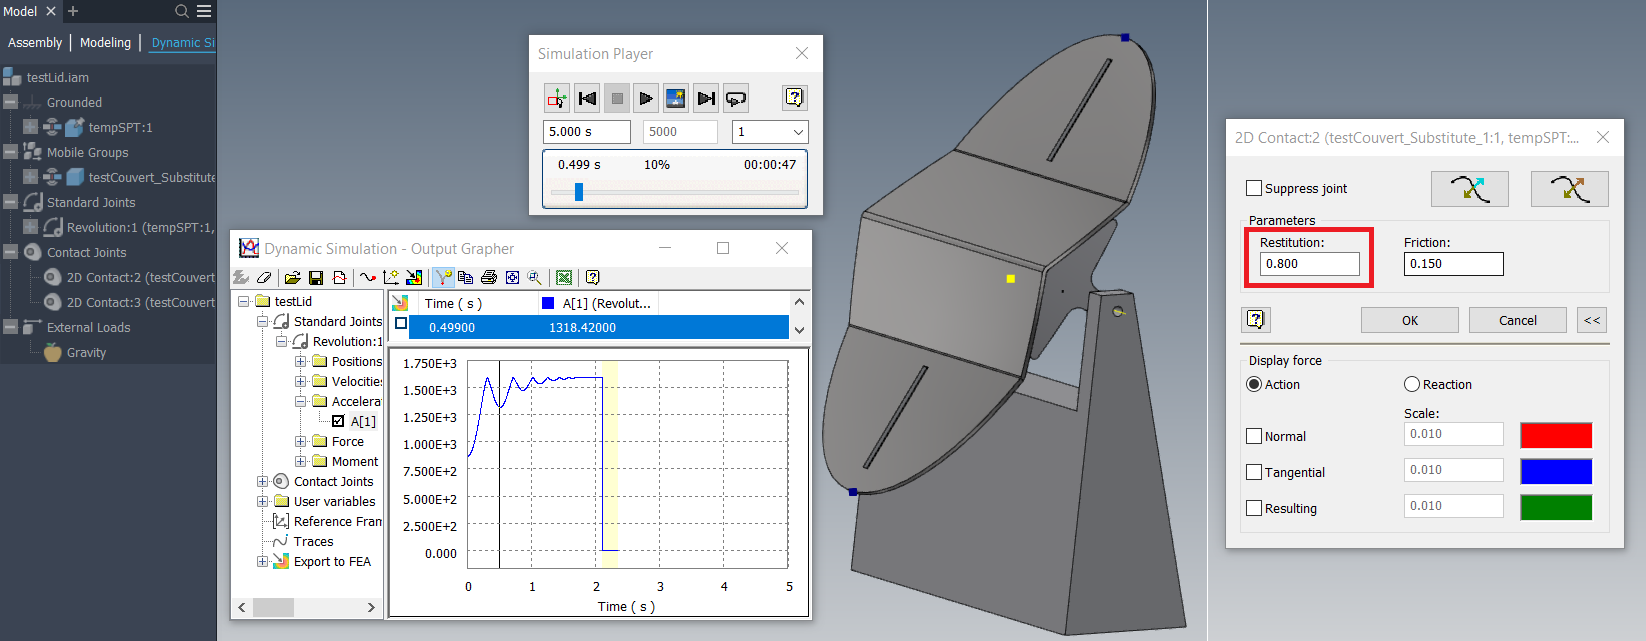Click Export to FEA toolbar icon
Screen dimensions: 1646x641
pos(414,277)
